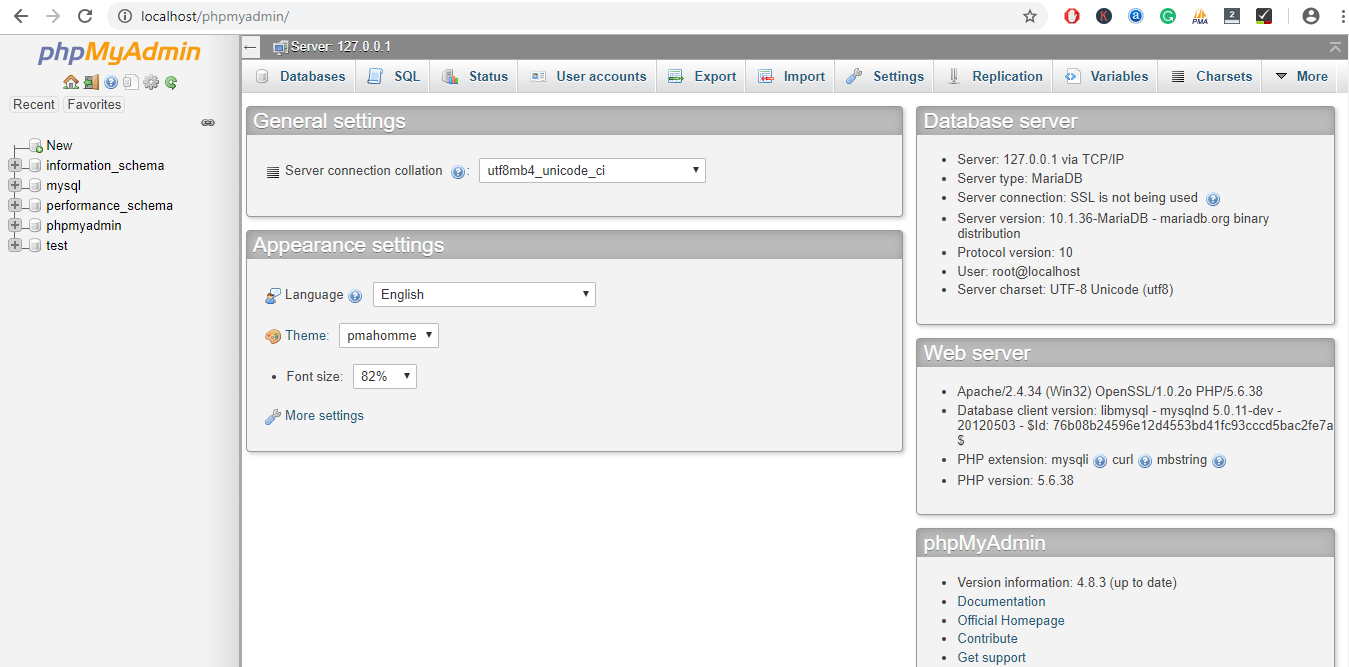Expand the mysql database node
Screen dimensions: 1349x667
(x=14, y=186)
